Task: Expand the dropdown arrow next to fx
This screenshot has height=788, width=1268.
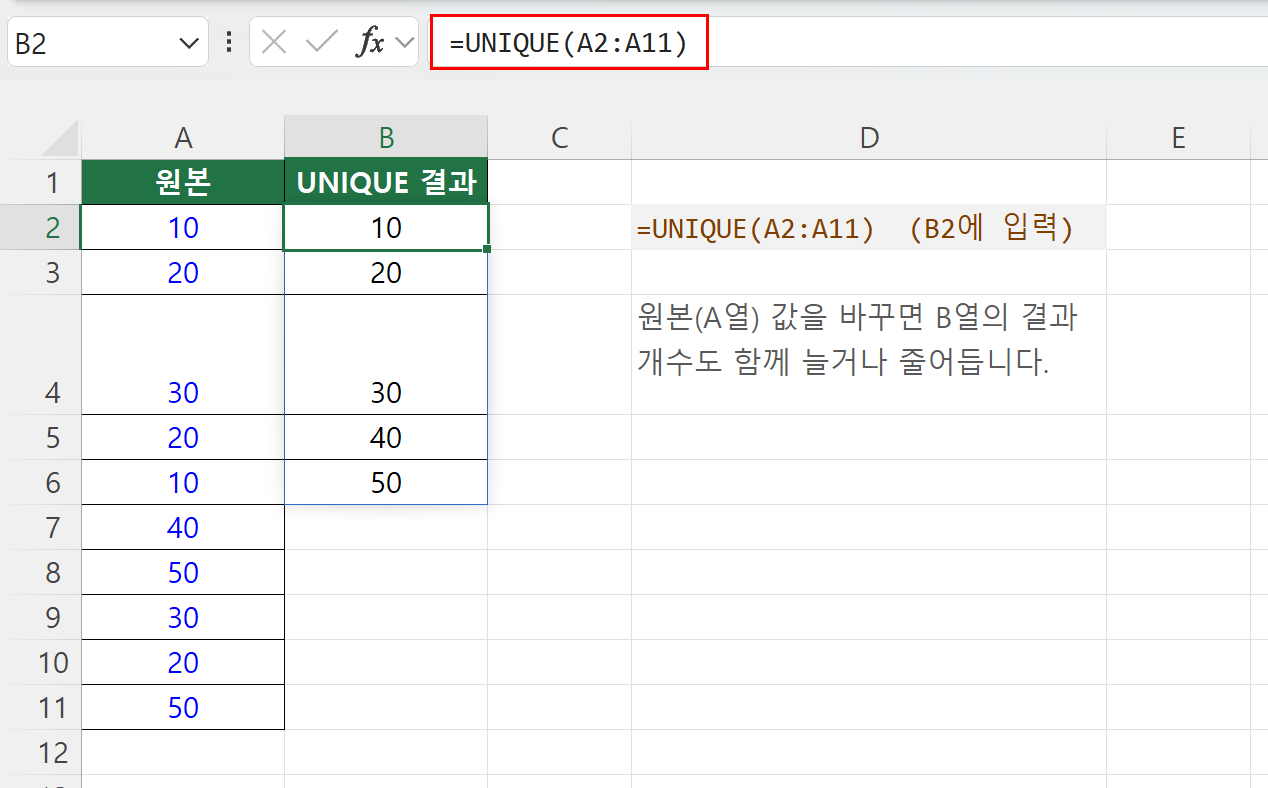Action: (x=404, y=43)
